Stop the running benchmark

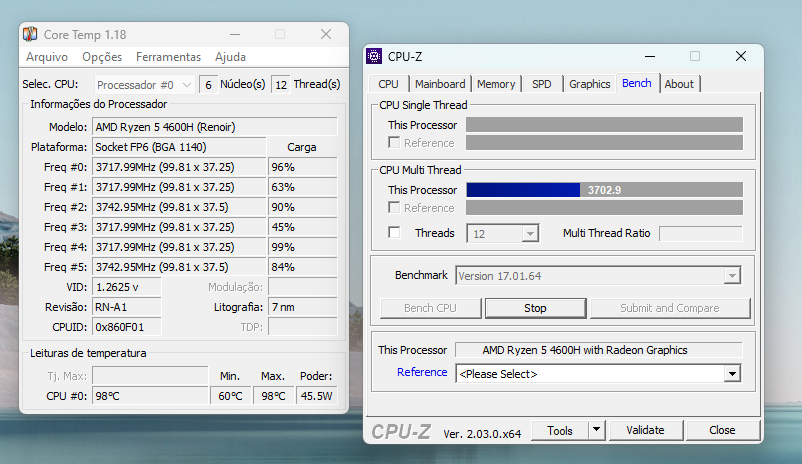coord(536,308)
